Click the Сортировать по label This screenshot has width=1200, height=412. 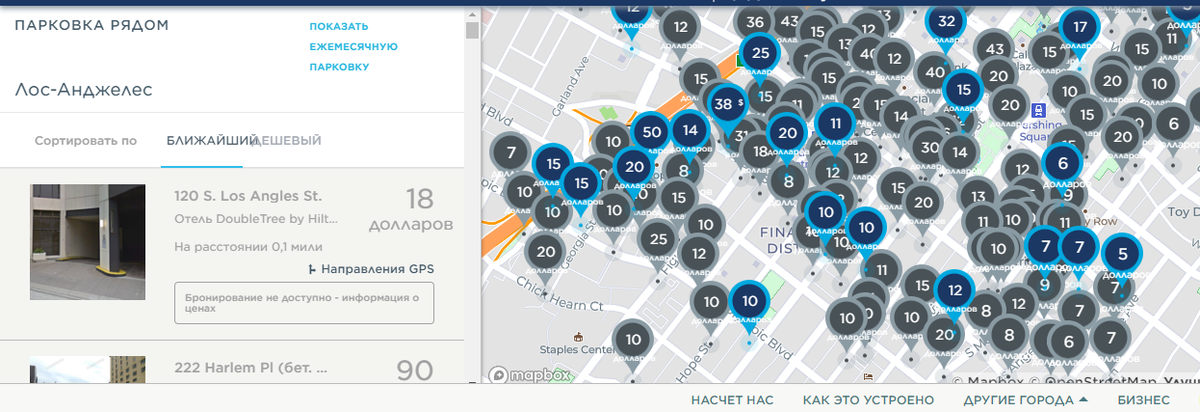click(x=86, y=141)
